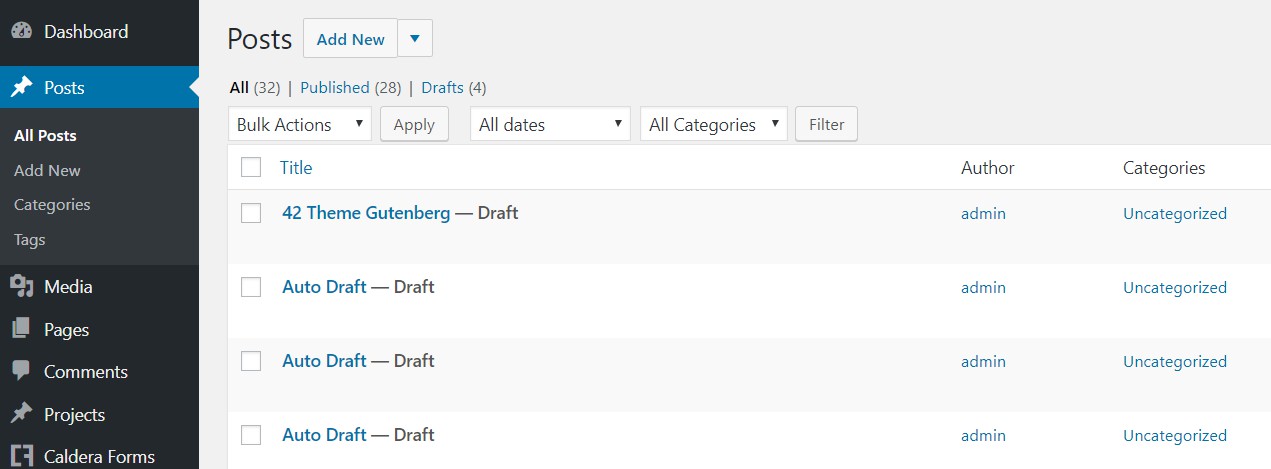Open the Bulk Actions dropdown
This screenshot has height=469, width=1271.
pos(300,125)
